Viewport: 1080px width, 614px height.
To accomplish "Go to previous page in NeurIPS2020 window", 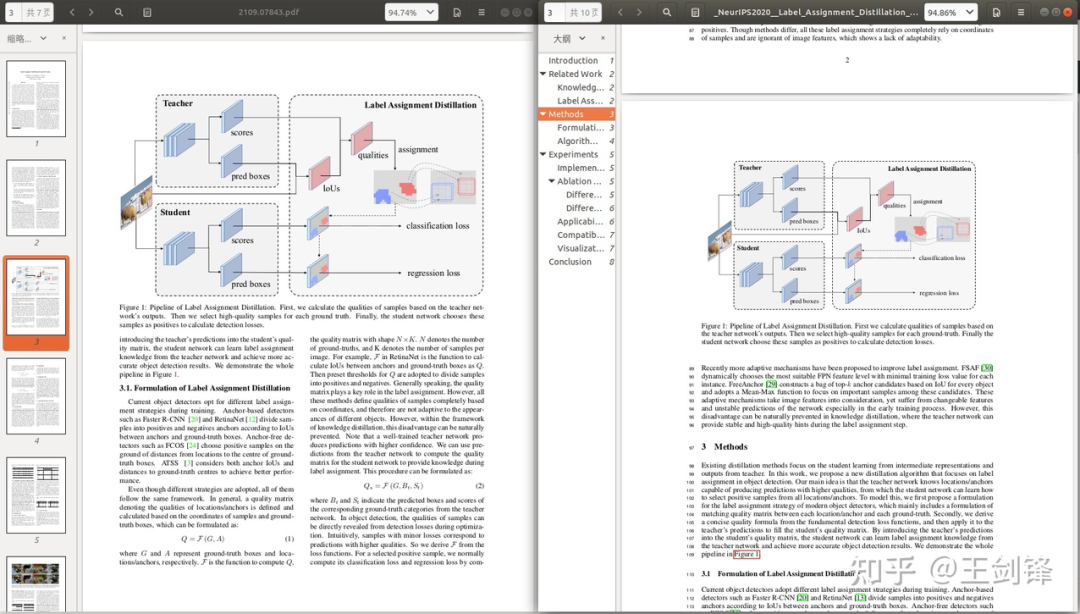I will tap(620, 12).
